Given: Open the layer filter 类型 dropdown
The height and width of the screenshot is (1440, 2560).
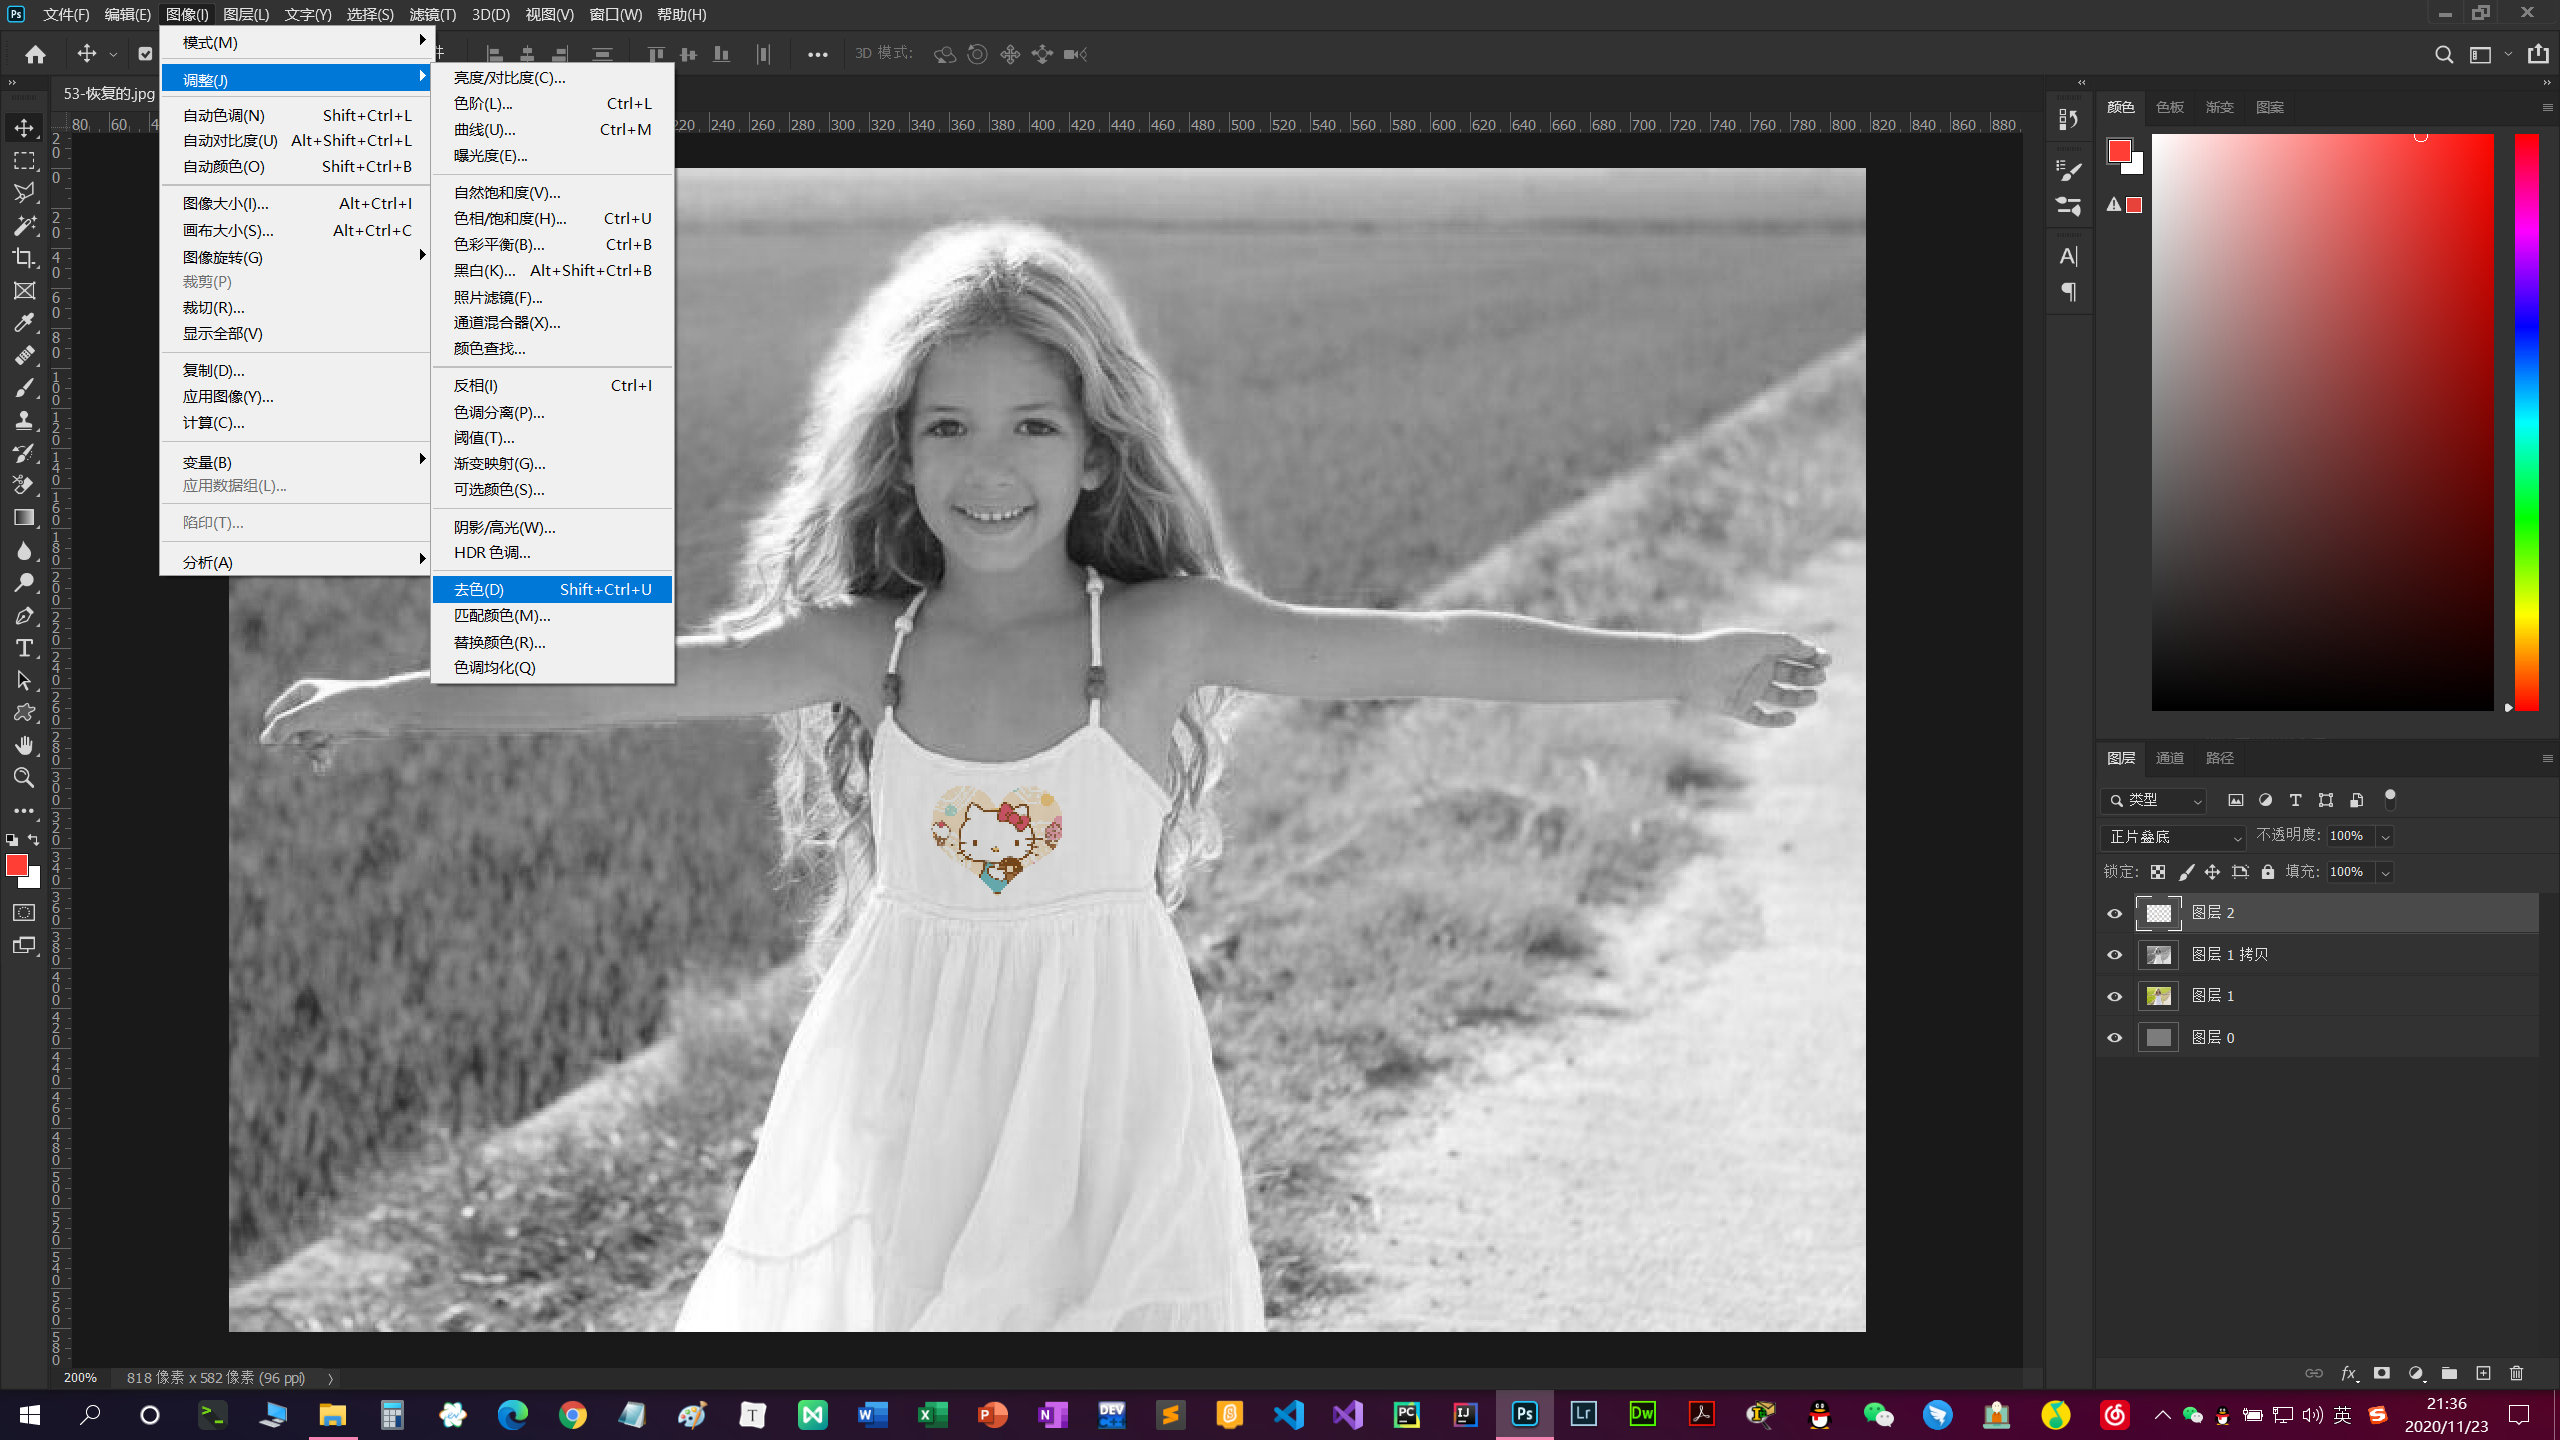Looking at the screenshot, I should tap(2154, 800).
